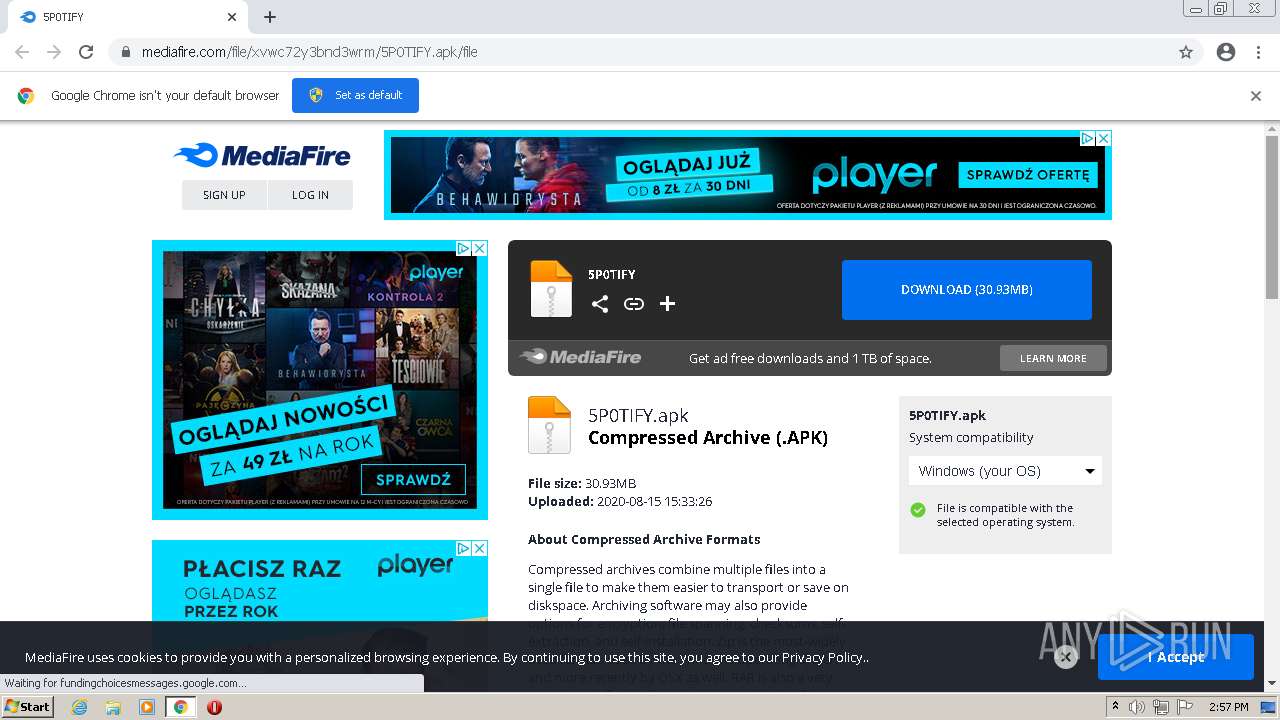The height and width of the screenshot is (720, 1280).
Task: Open the volume control in tray
Action: [1137, 707]
